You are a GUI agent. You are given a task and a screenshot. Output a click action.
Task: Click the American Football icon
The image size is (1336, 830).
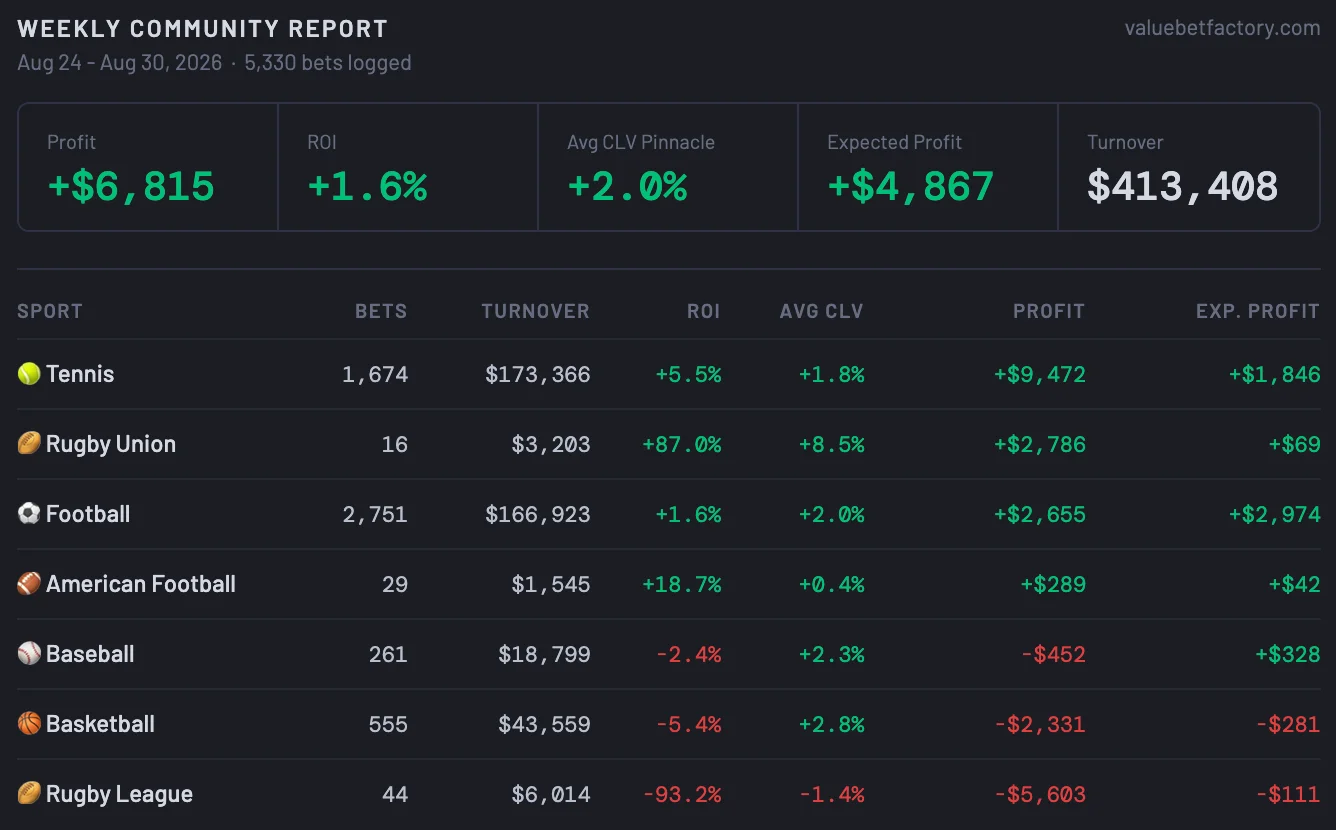[x=29, y=584]
